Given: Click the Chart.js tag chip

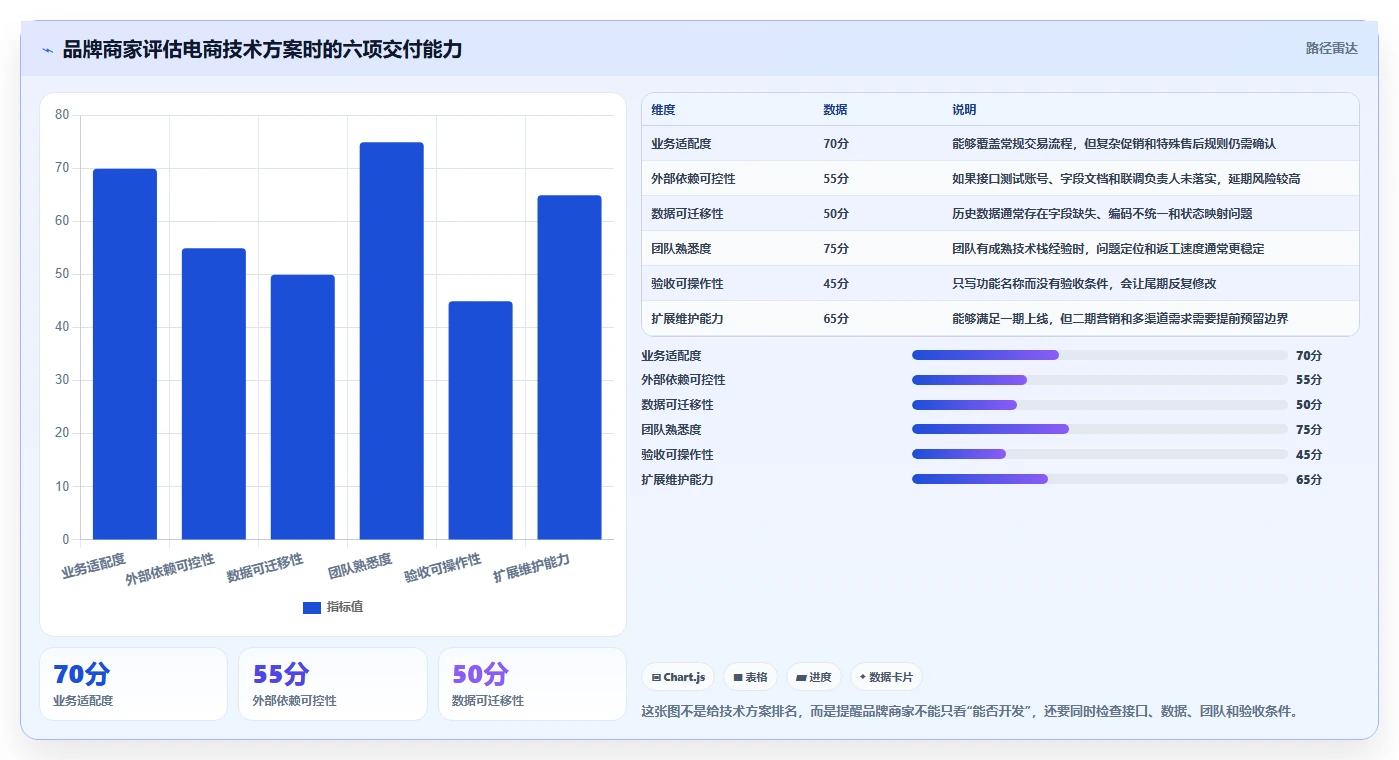Looking at the screenshot, I should 678,677.
